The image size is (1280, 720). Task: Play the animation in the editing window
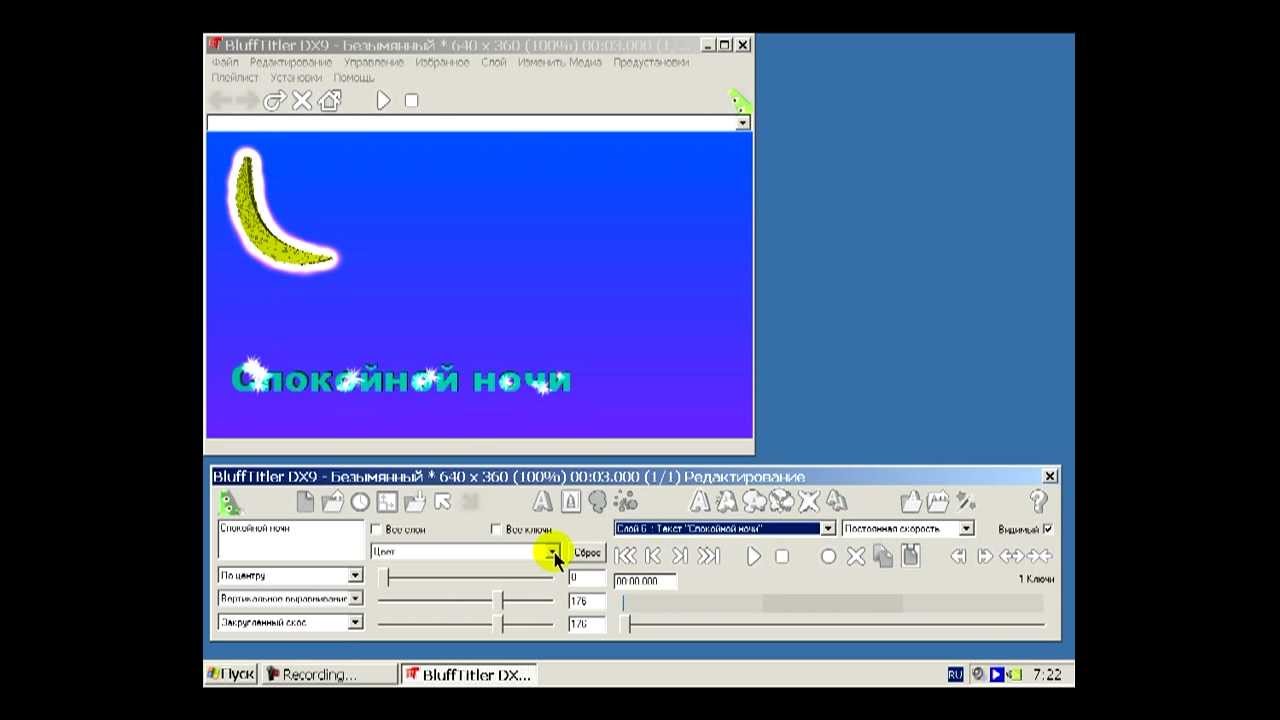coord(754,556)
